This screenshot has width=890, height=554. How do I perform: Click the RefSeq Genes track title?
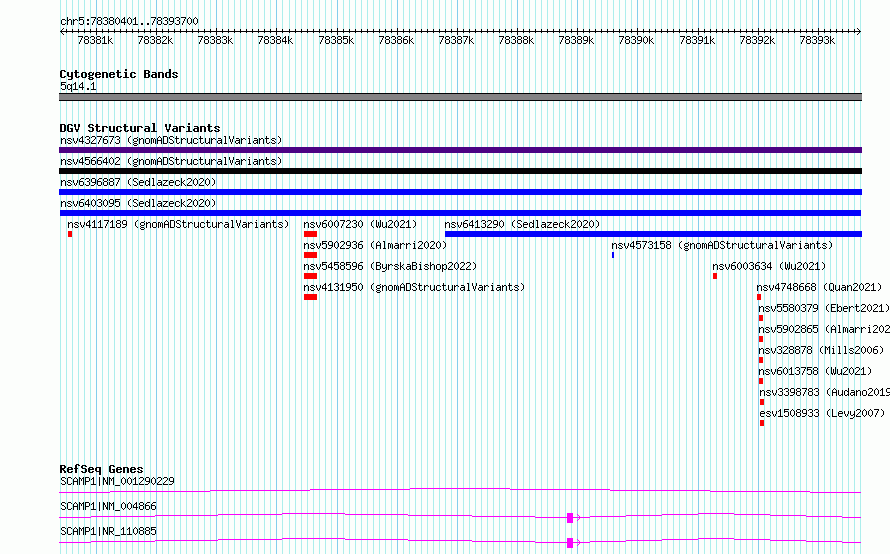101,469
